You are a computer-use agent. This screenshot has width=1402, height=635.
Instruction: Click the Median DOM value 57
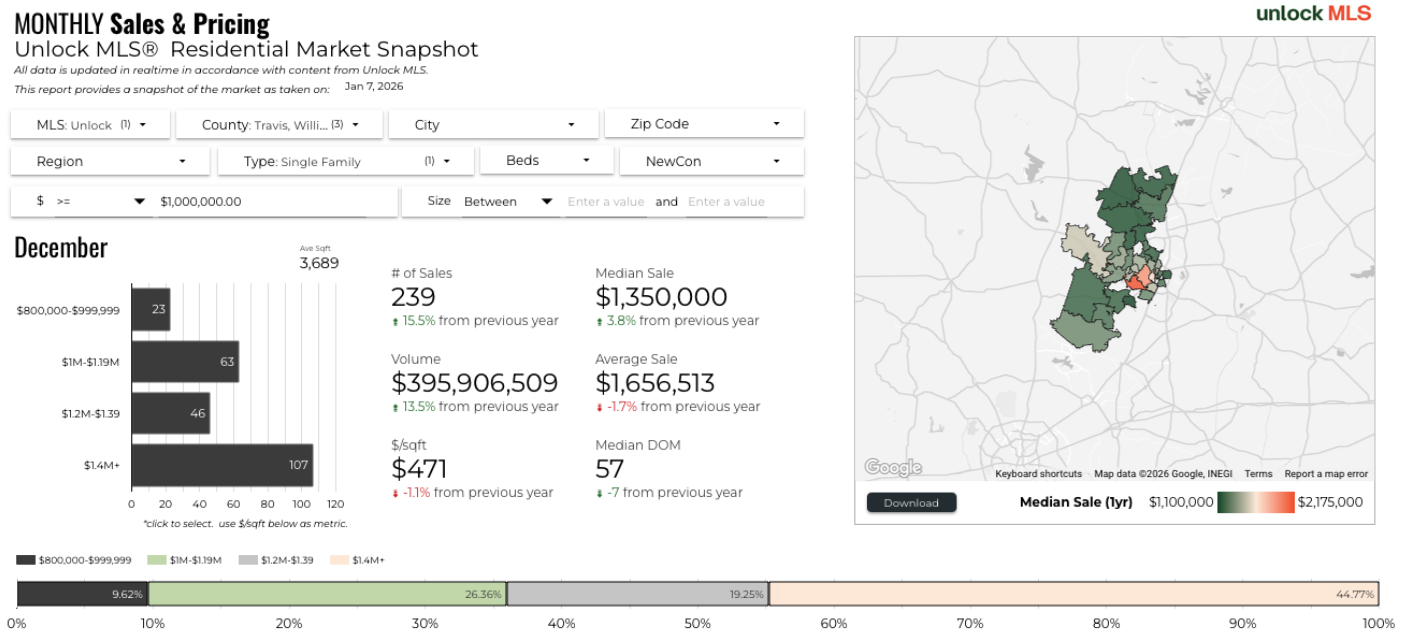[x=610, y=469]
